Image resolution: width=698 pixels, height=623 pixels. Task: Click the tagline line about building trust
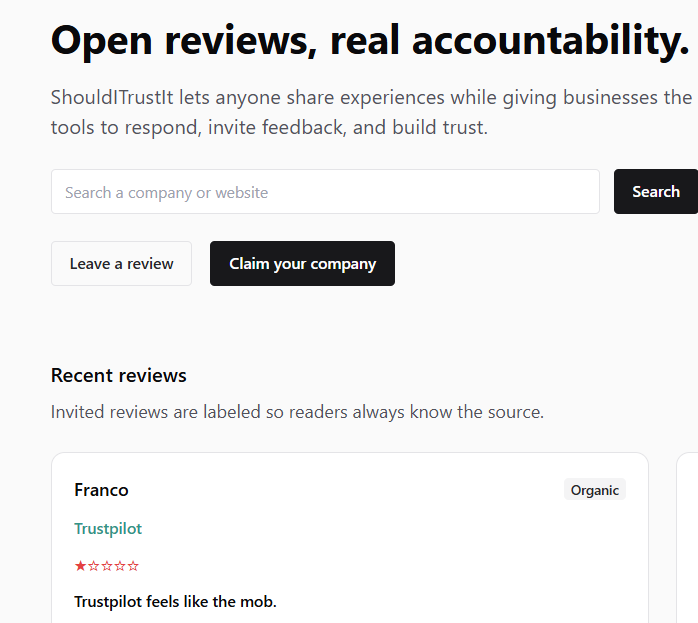(x=269, y=128)
